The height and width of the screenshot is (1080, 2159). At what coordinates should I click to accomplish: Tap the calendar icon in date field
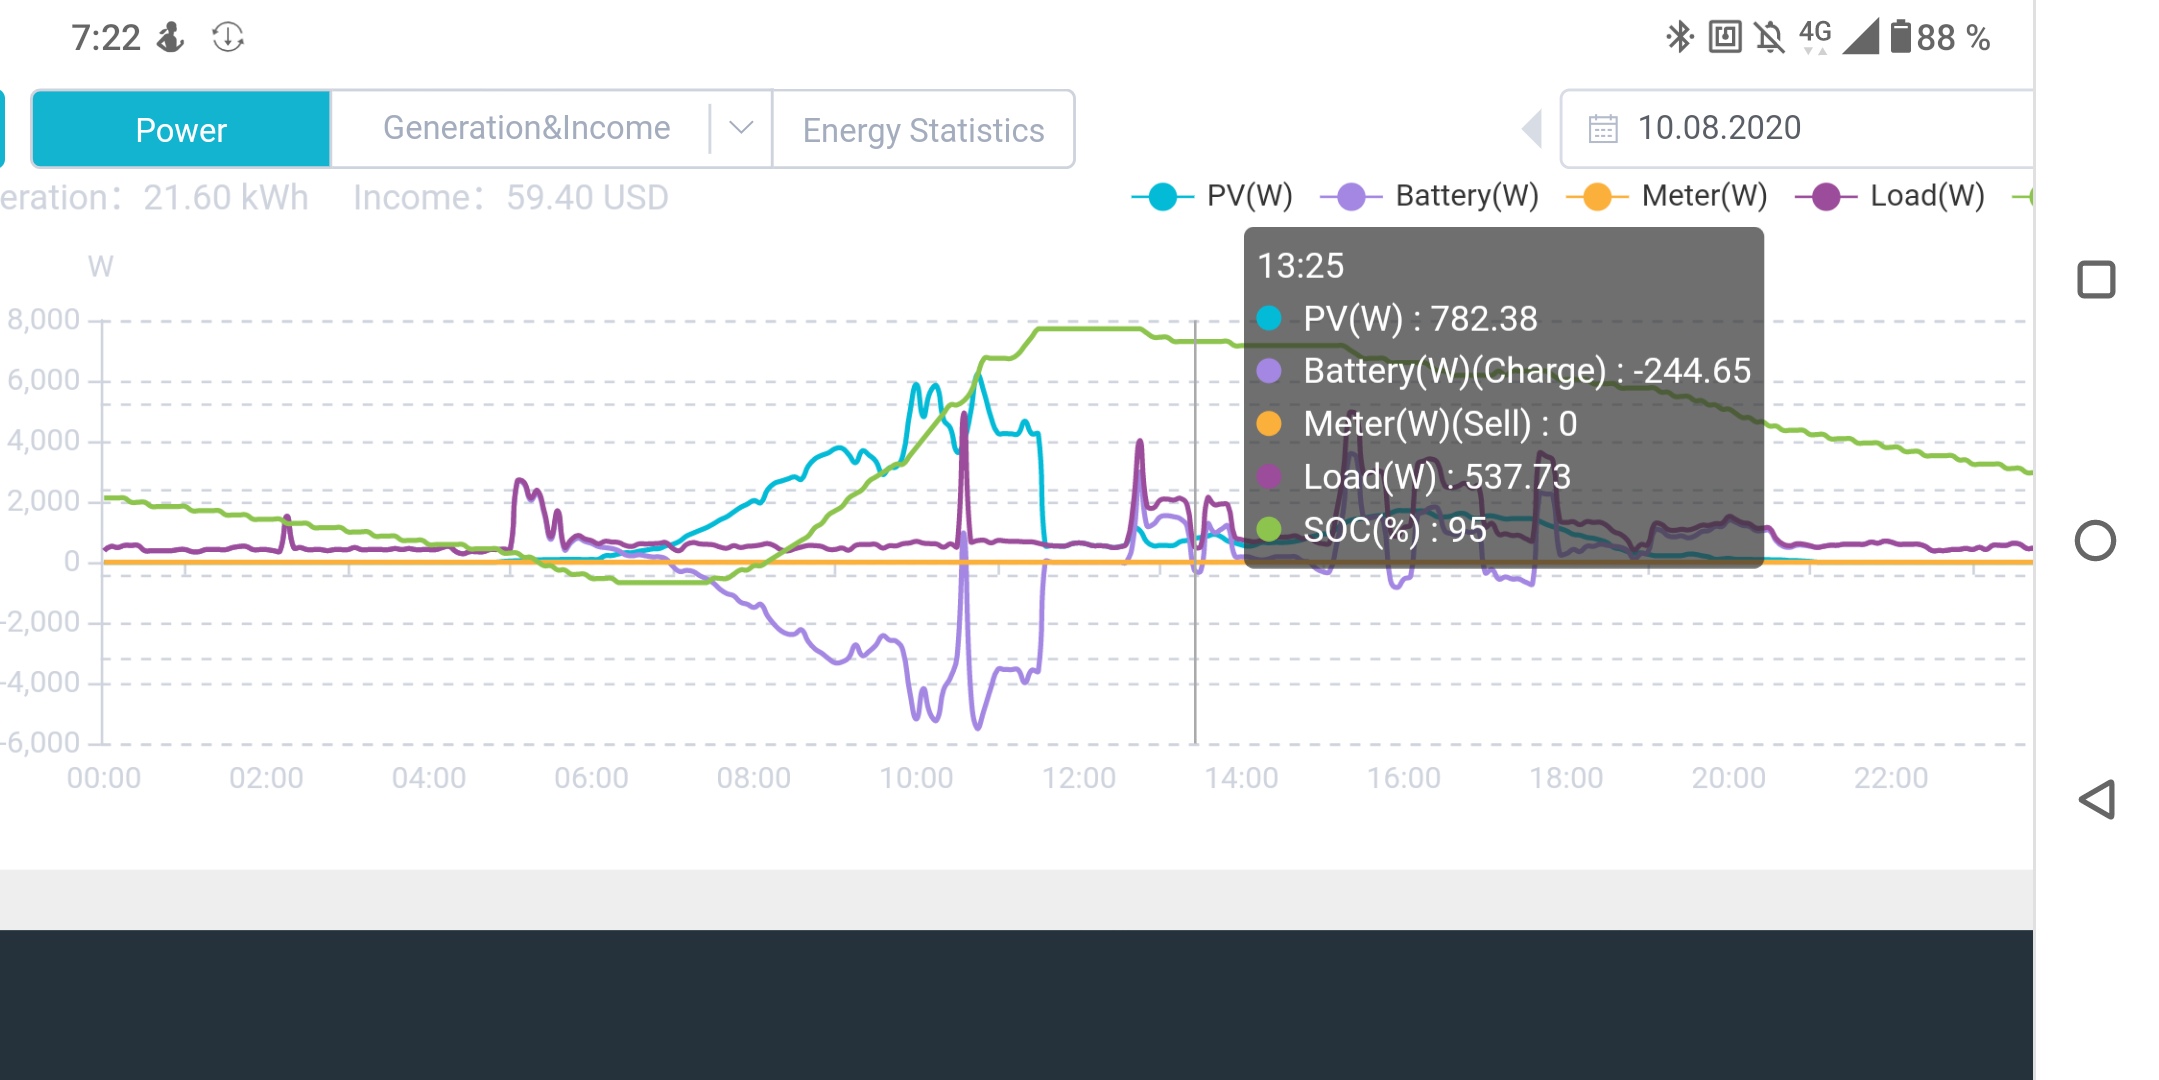(1603, 129)
